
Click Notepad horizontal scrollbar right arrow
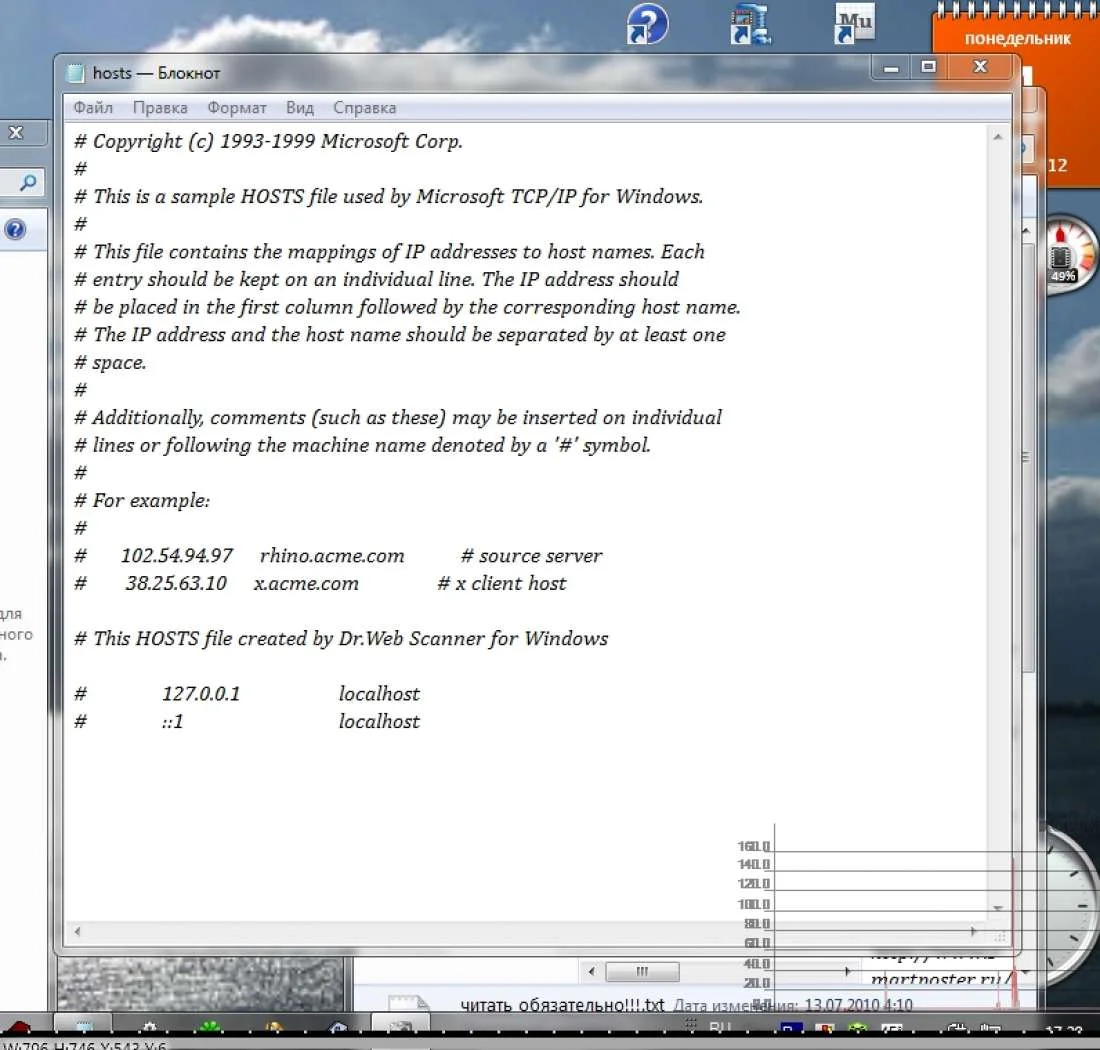973,931
